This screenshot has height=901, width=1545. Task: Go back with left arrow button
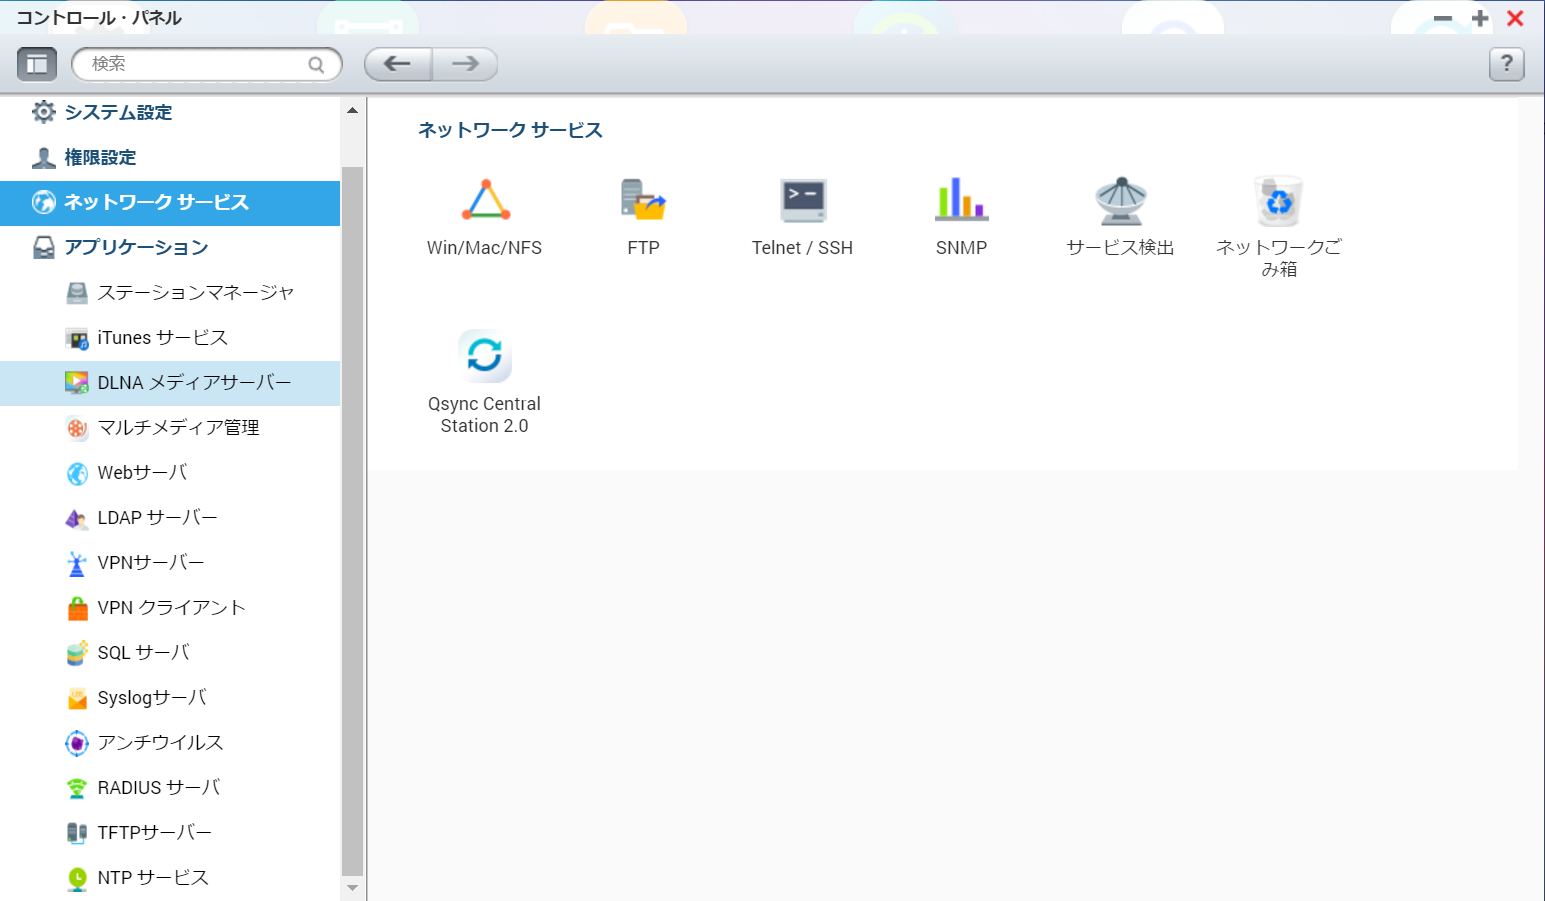tap(398, 64)
